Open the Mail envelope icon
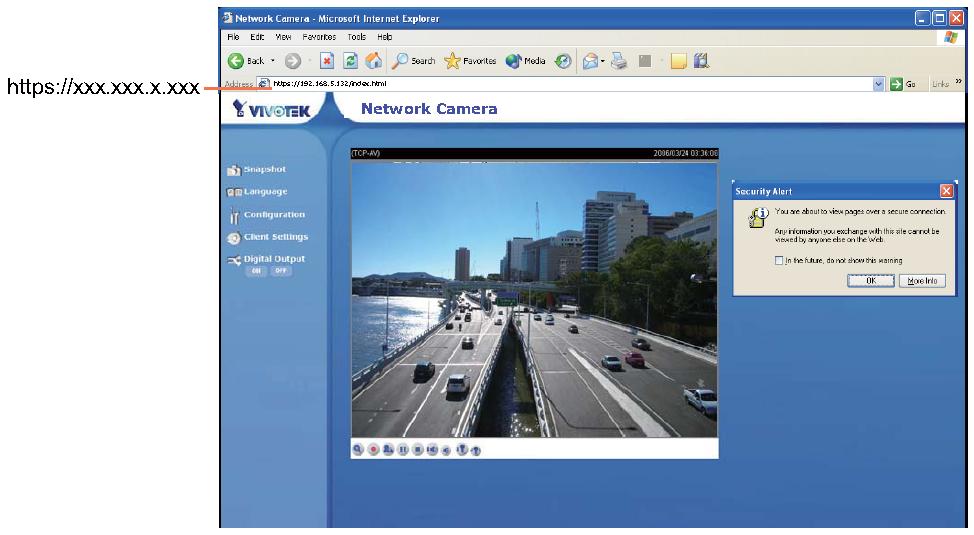This screenshot has width=974, height=535. pyautogui.click(x=590, y=61)
